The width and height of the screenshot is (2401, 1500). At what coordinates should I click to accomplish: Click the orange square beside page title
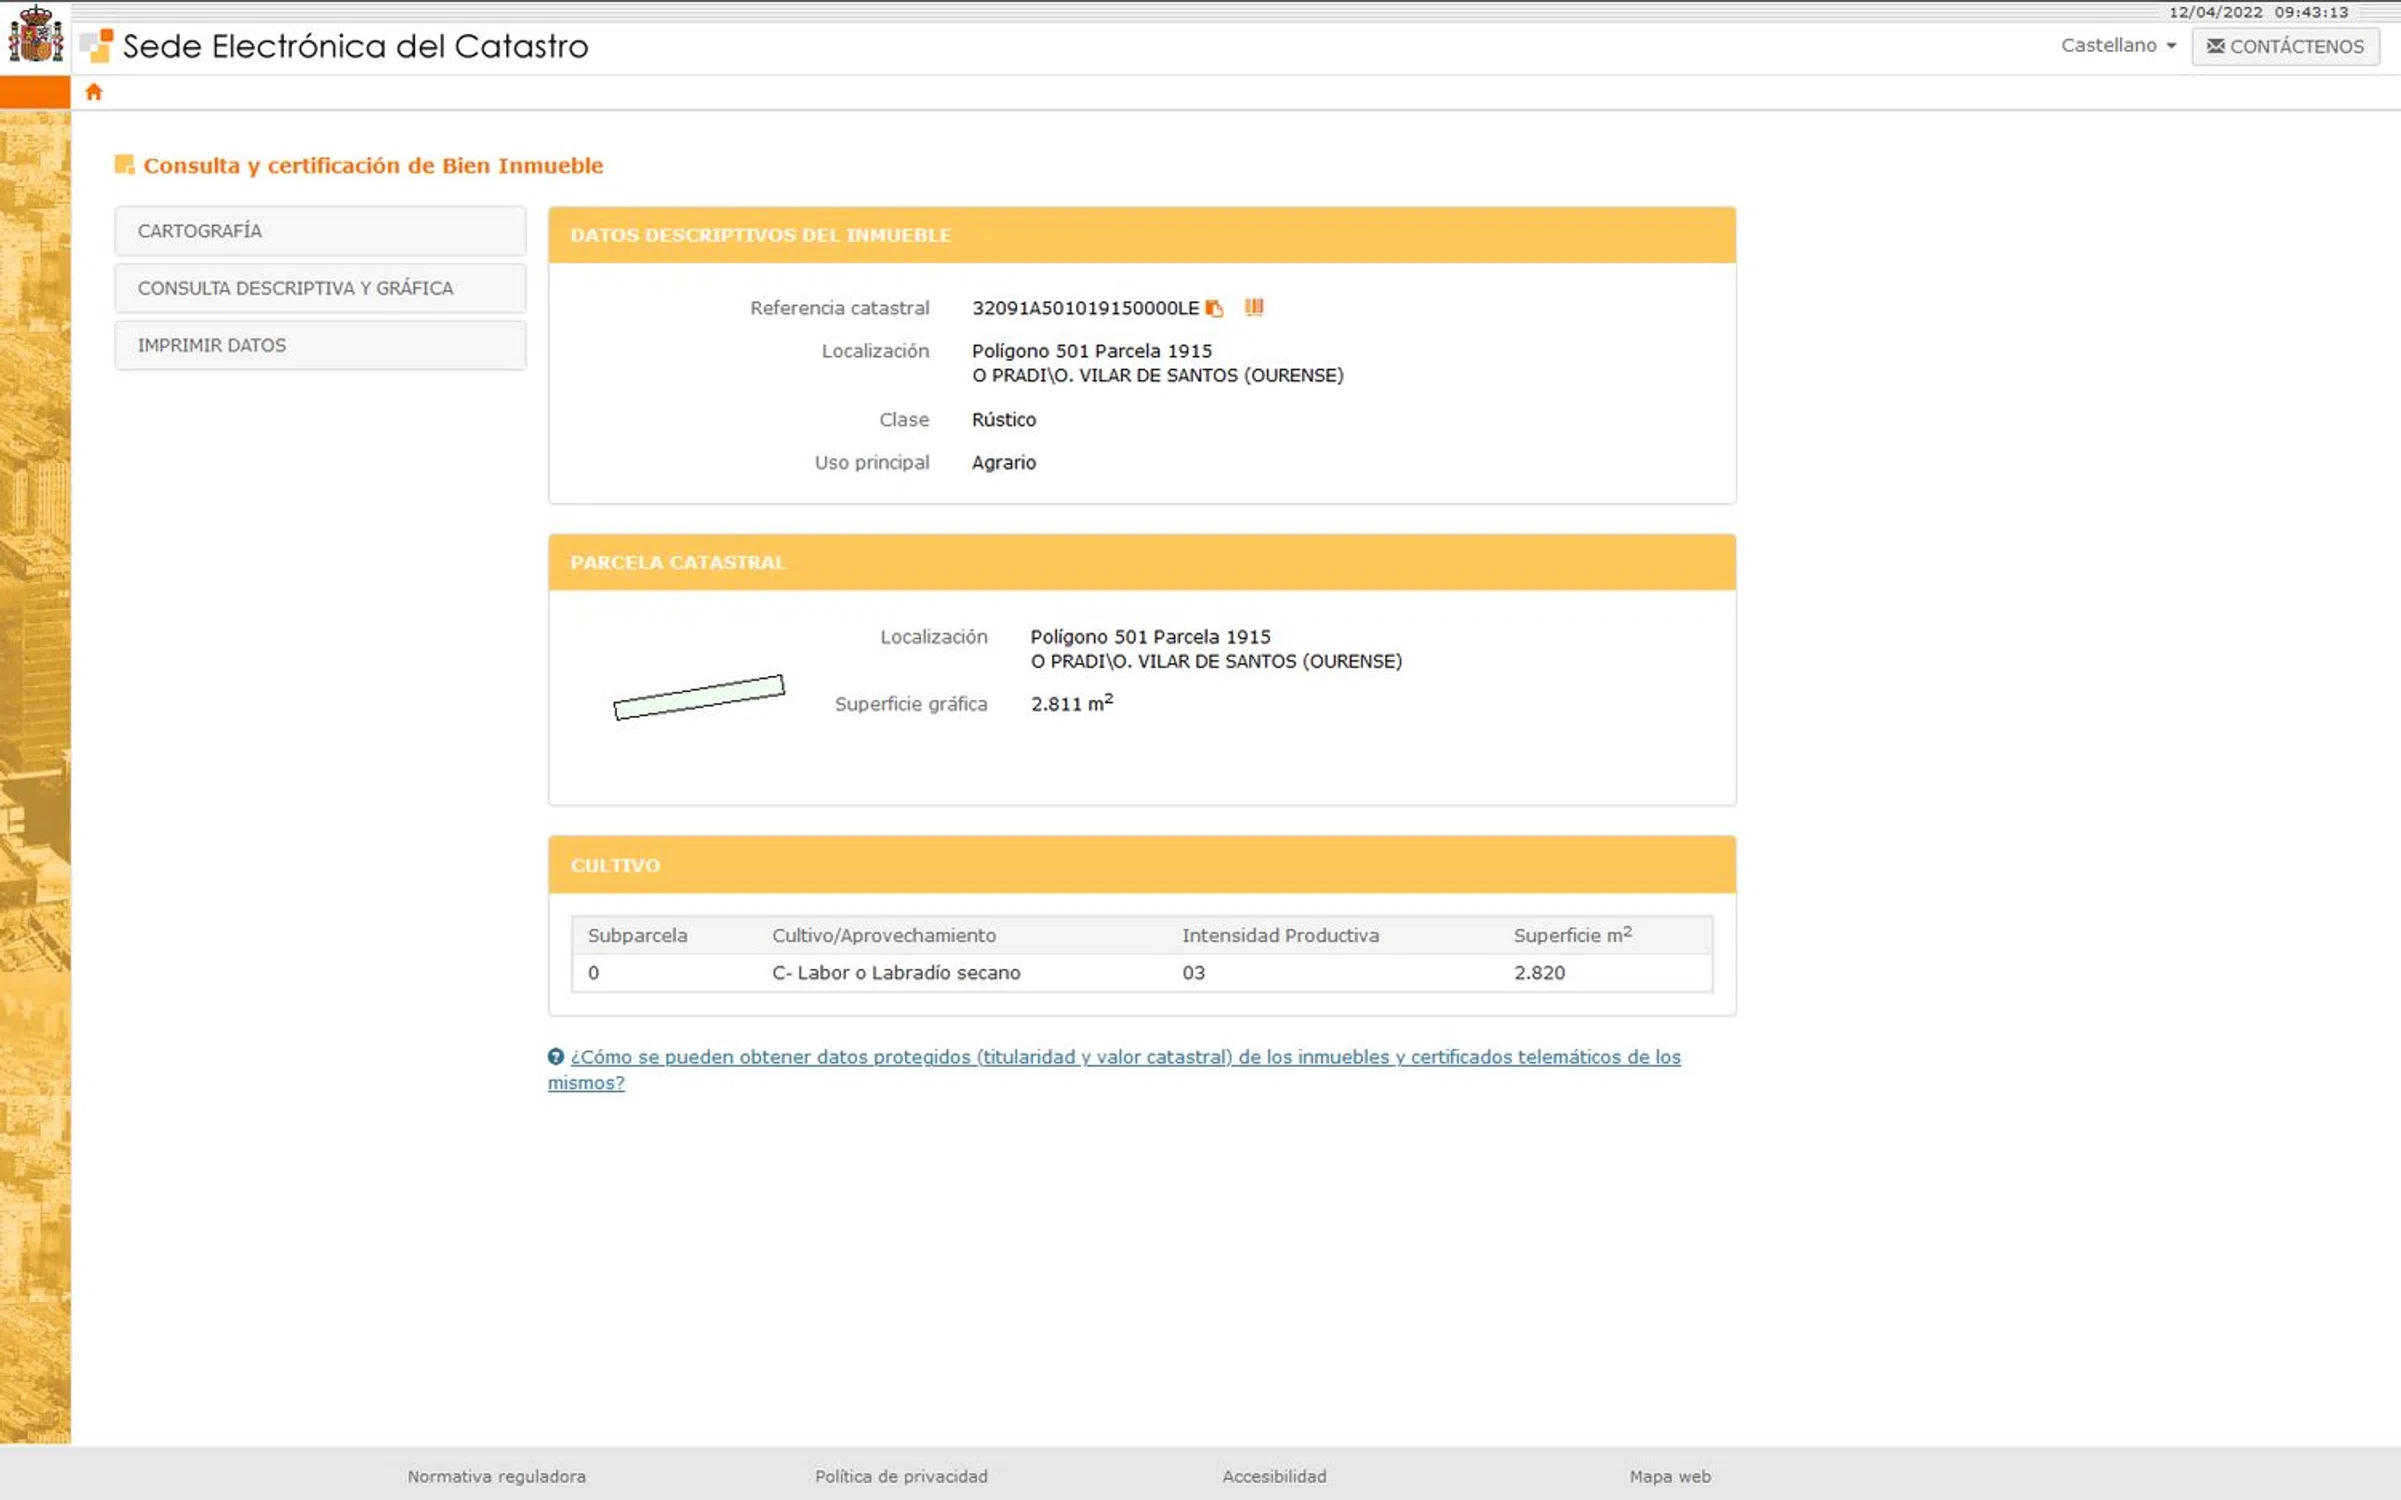[x=124, y=165]
